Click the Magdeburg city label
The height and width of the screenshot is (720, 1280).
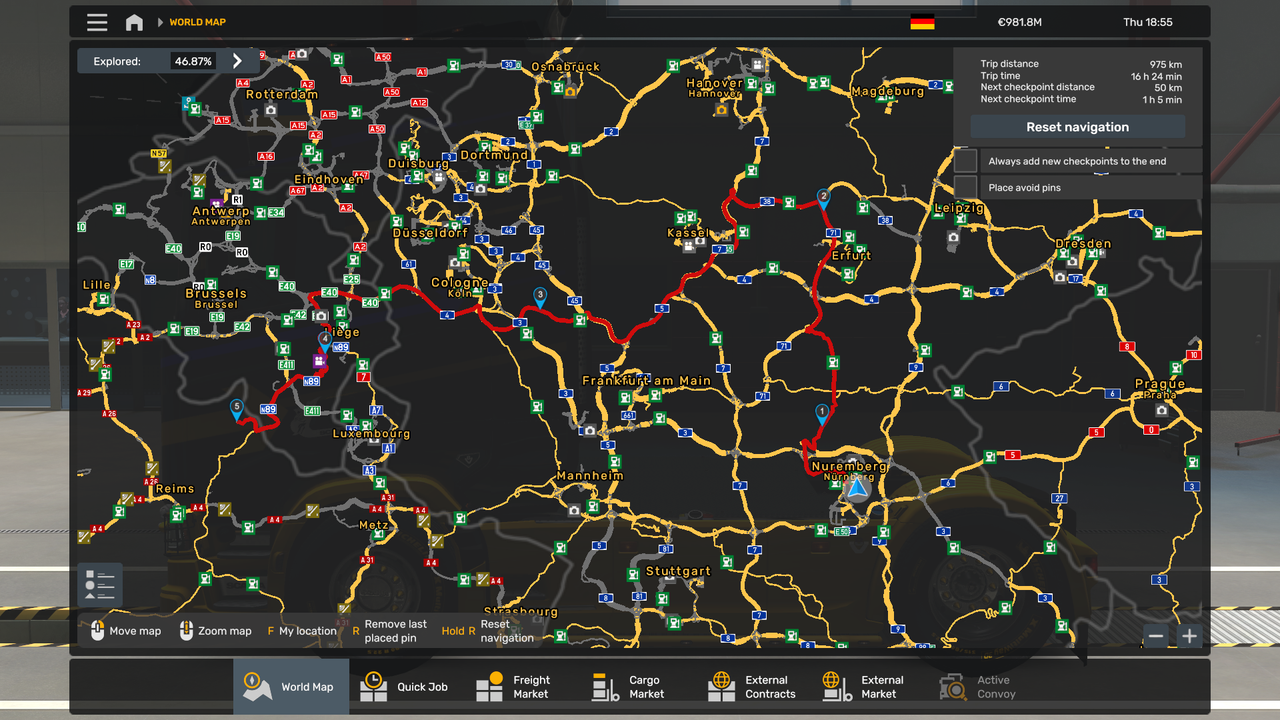point(888,91)
